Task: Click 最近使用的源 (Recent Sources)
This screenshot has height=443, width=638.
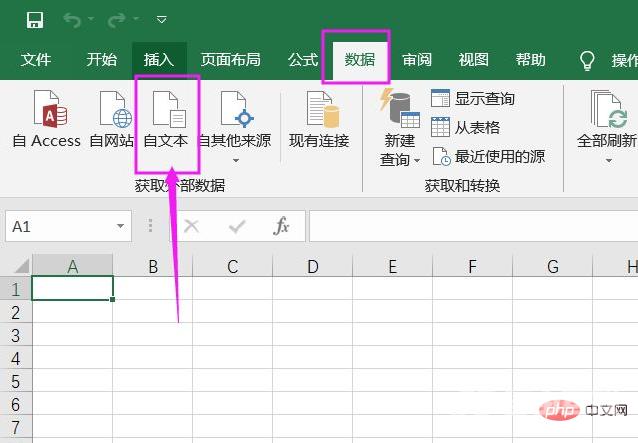Action: click(488, 157)
